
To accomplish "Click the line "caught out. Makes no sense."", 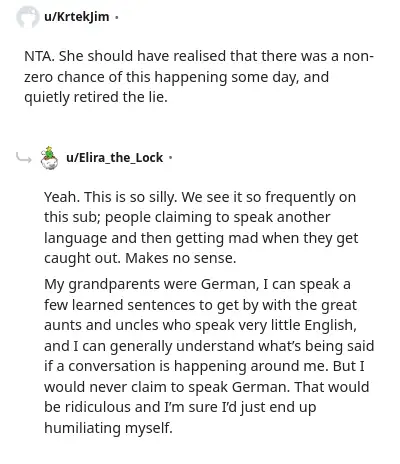I will point(140,258).
